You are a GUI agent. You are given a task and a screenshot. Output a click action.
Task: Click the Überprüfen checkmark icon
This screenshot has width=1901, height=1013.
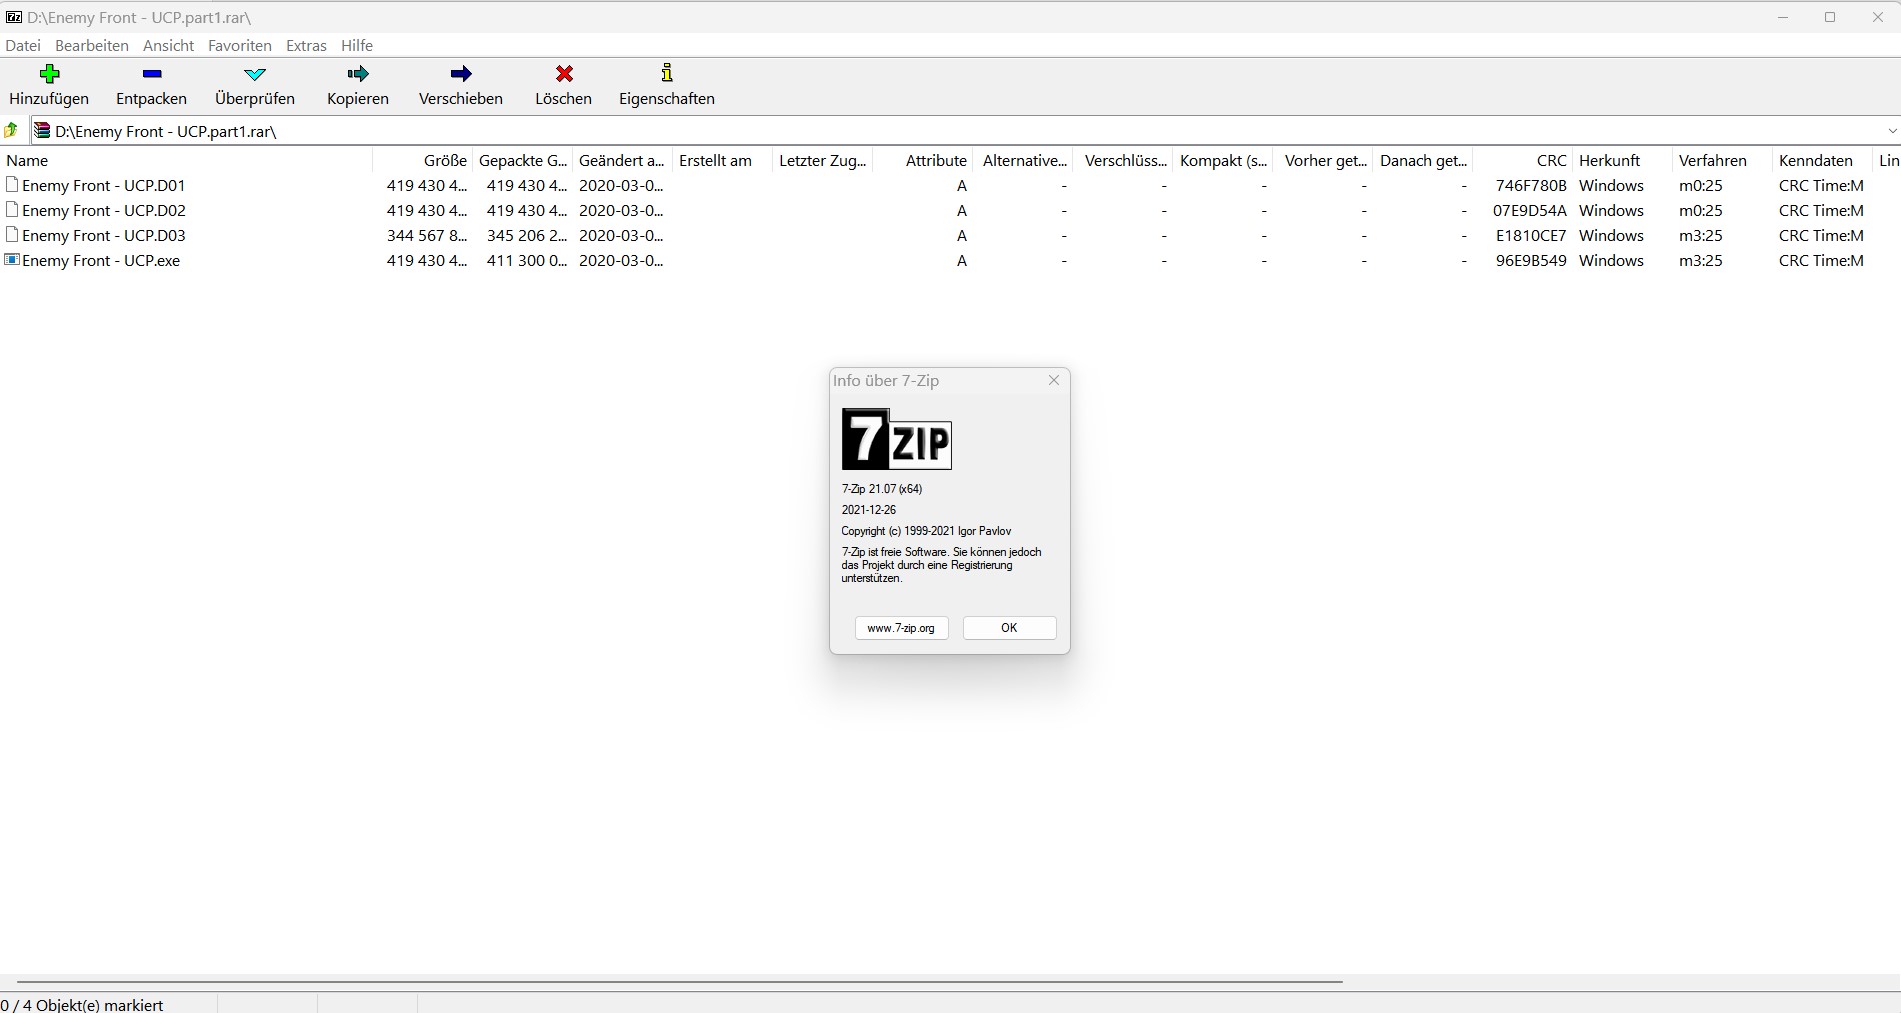(255, 74)
